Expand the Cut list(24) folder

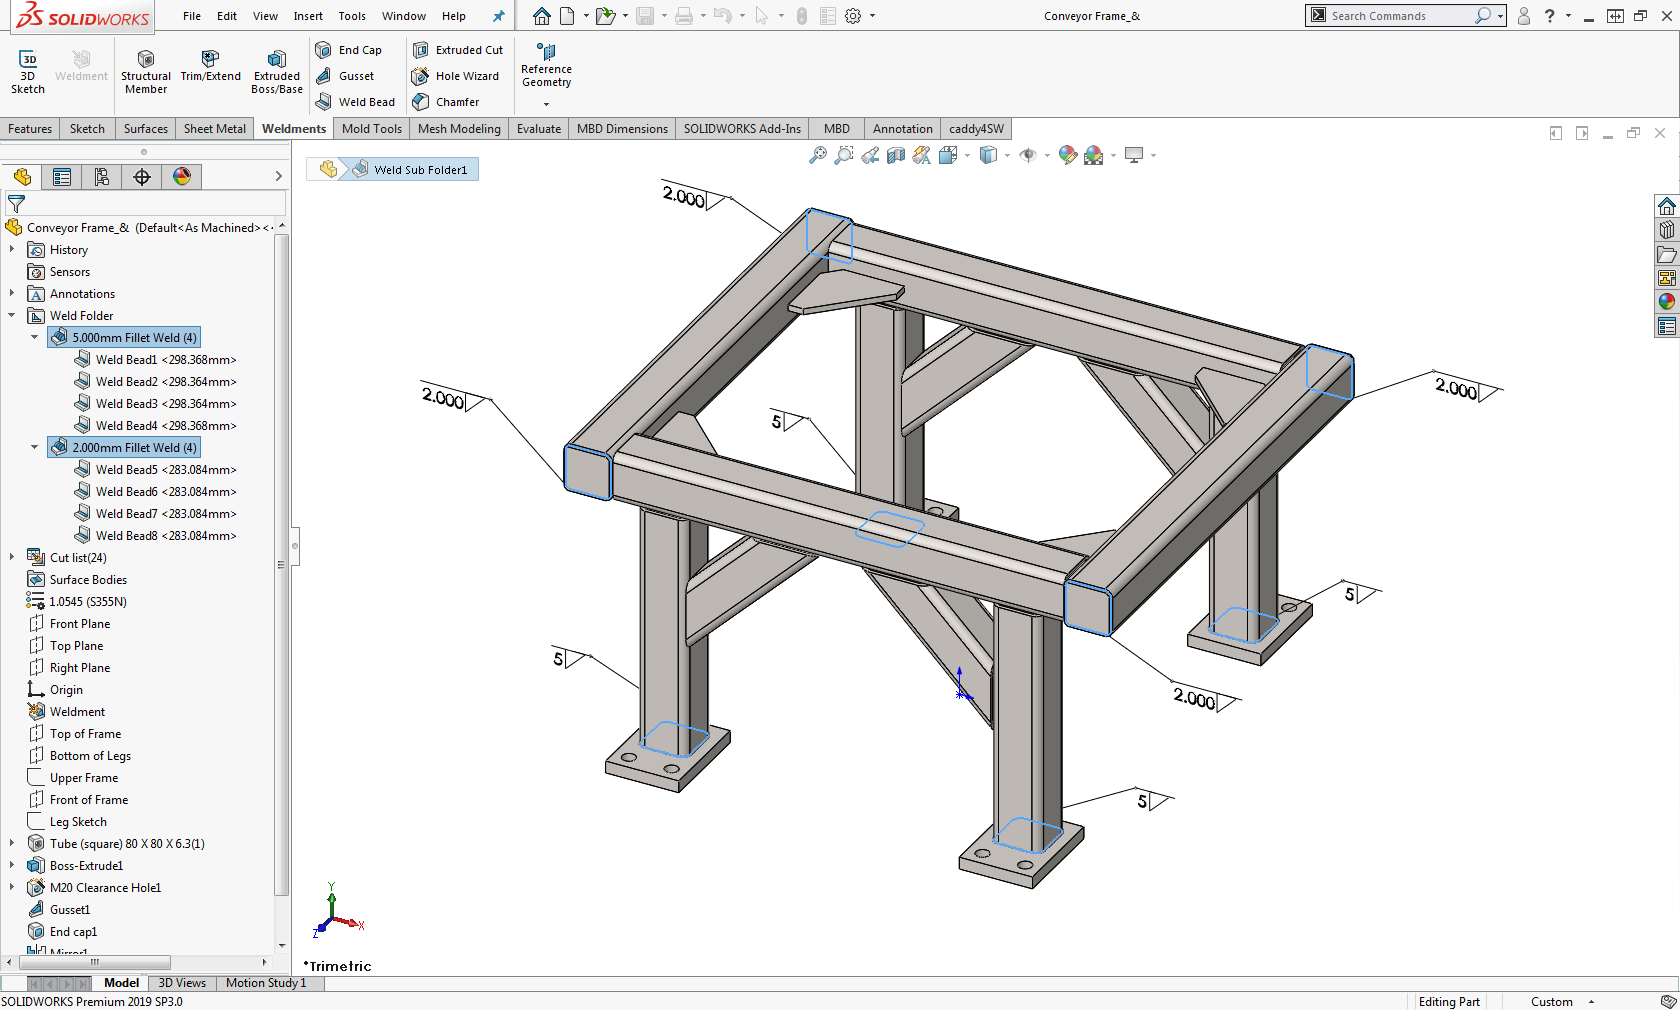pos(12,557)
